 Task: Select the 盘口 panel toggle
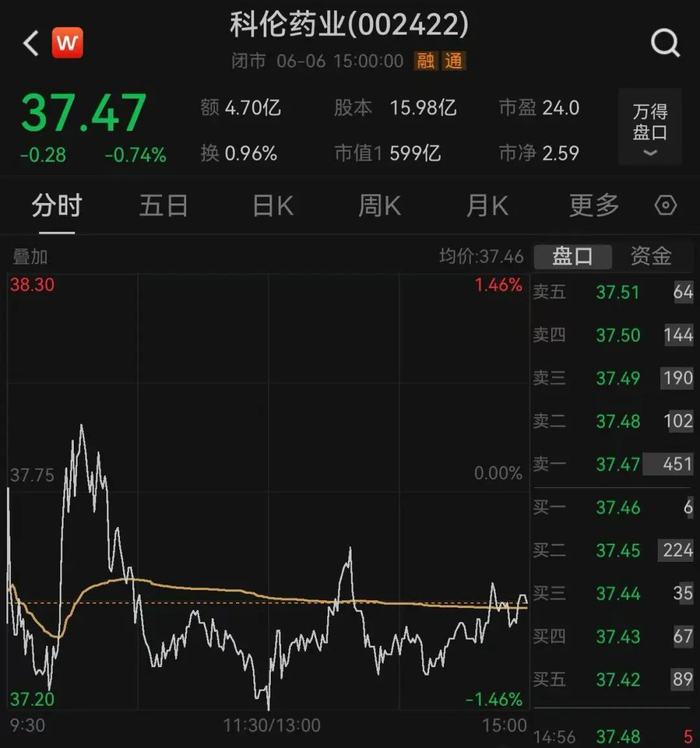pyautogui.click(x=573, y=257)
